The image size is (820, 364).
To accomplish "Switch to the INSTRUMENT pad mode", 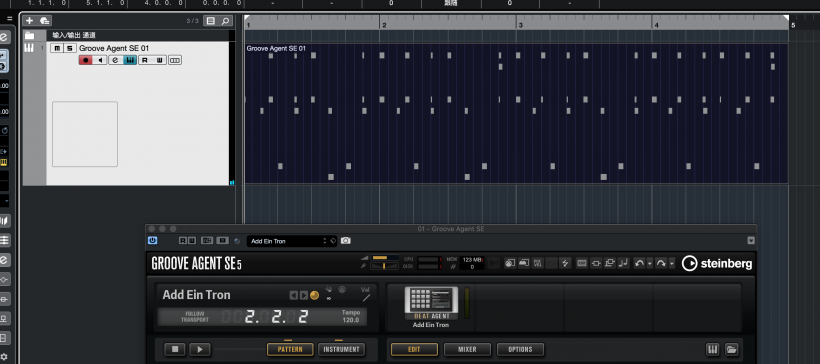I will coord(341,349).
